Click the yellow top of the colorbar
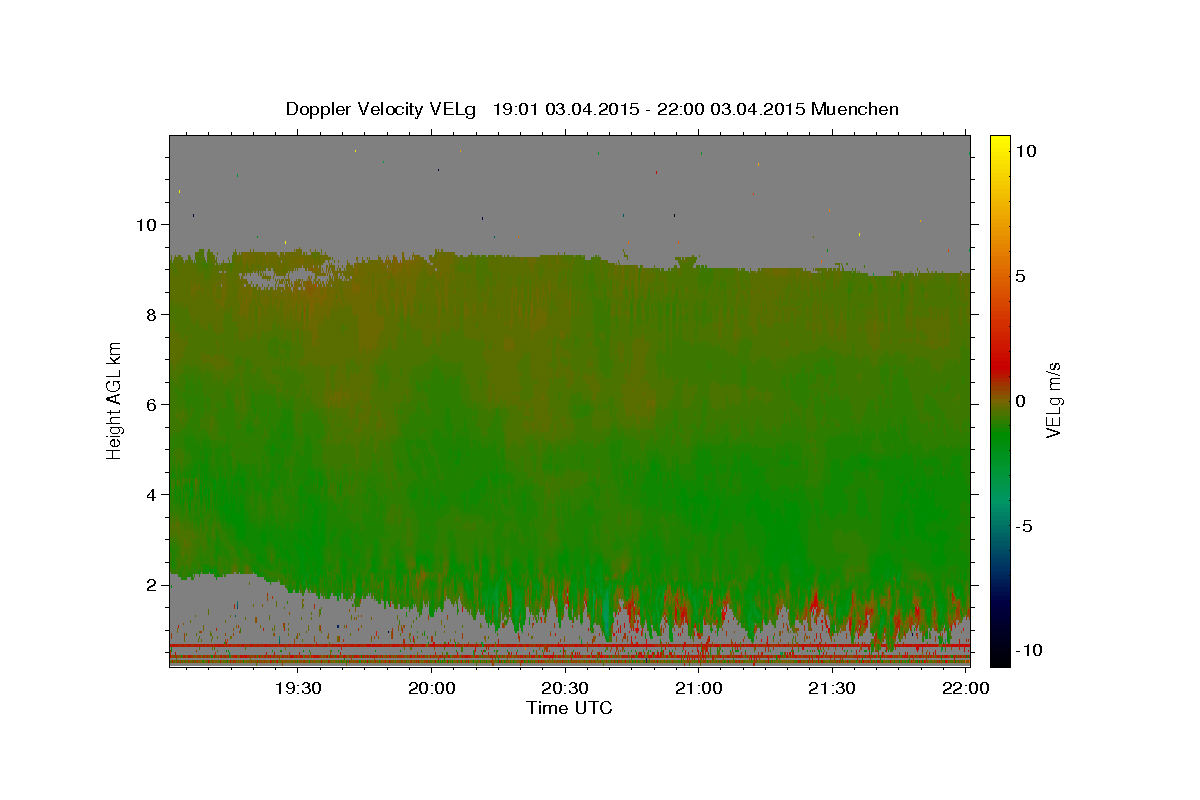 tap(999, 145)
